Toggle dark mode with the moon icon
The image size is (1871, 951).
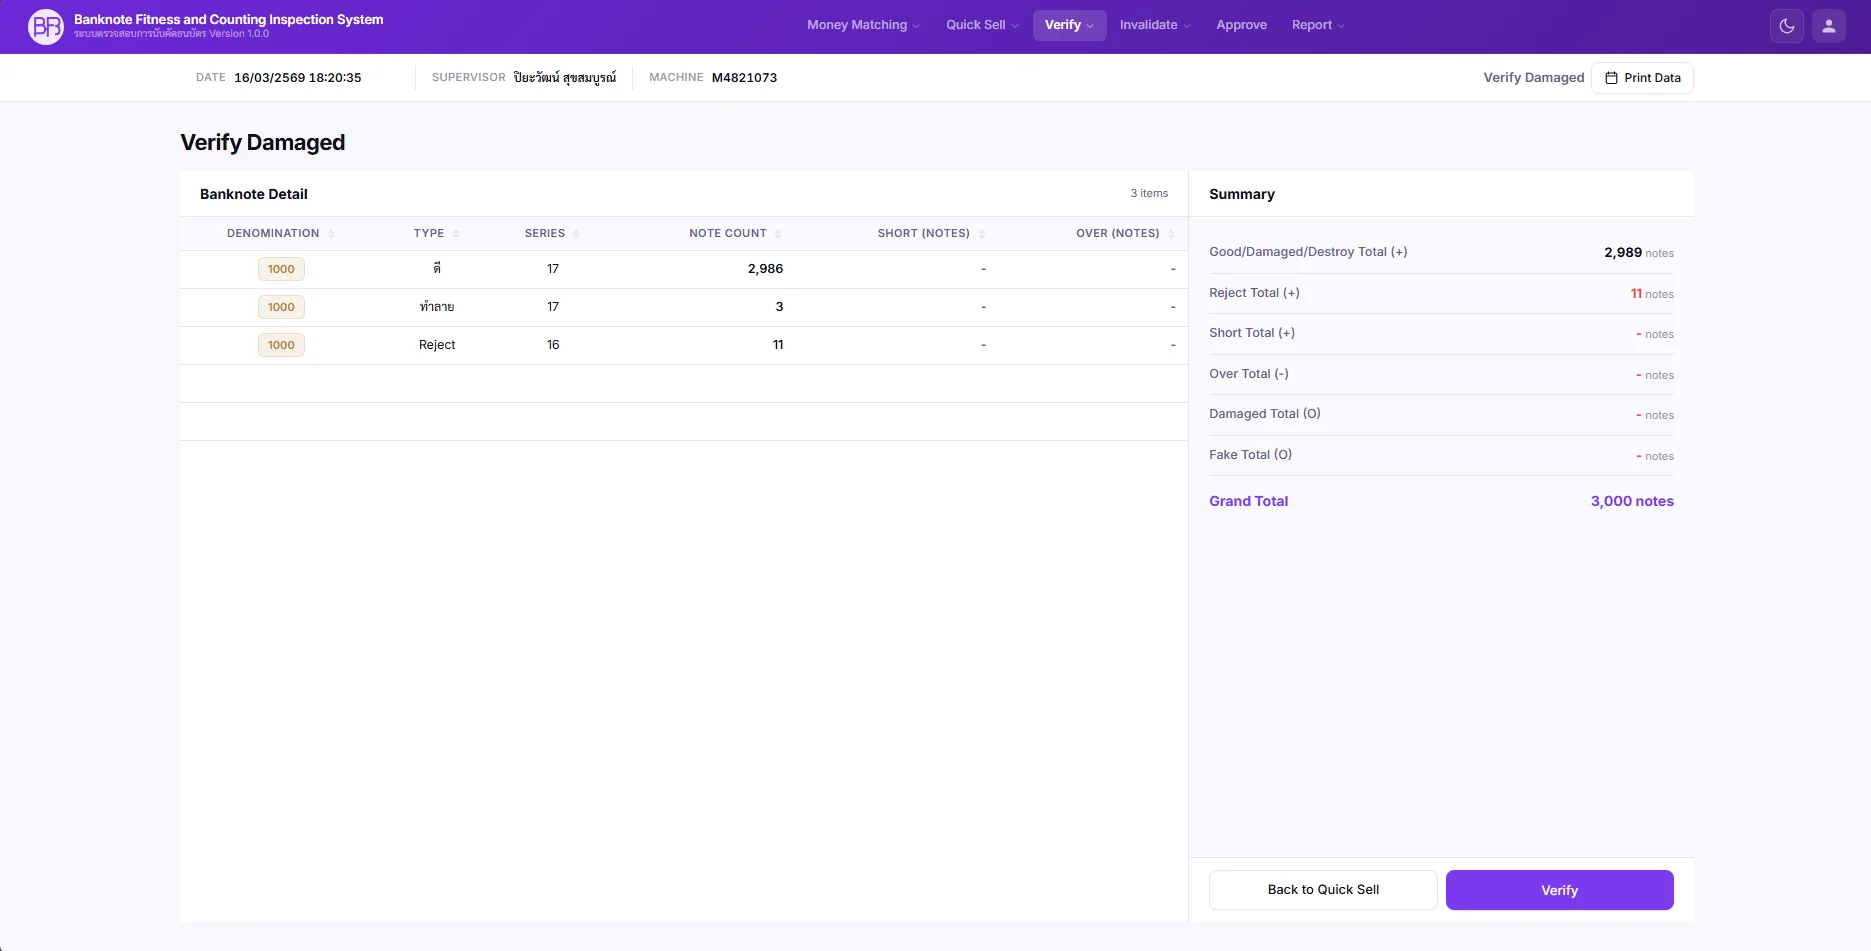[1787, 26]
